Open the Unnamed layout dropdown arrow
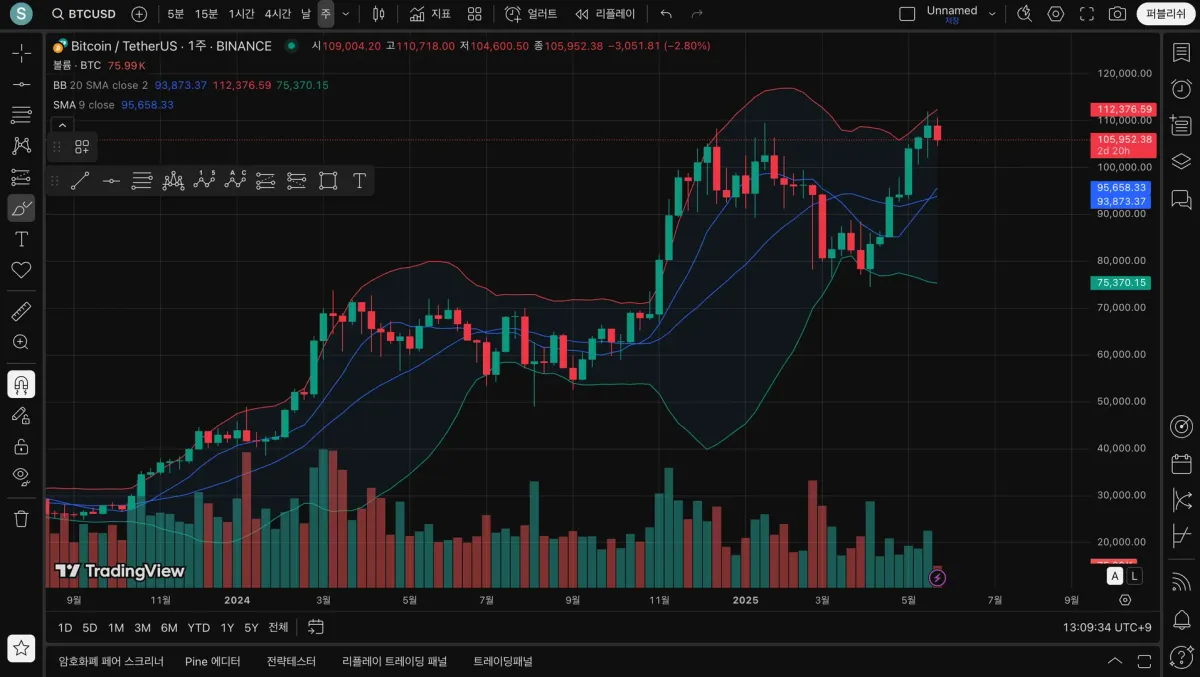This screenshot has width=1200, height=677. [992, 14]
